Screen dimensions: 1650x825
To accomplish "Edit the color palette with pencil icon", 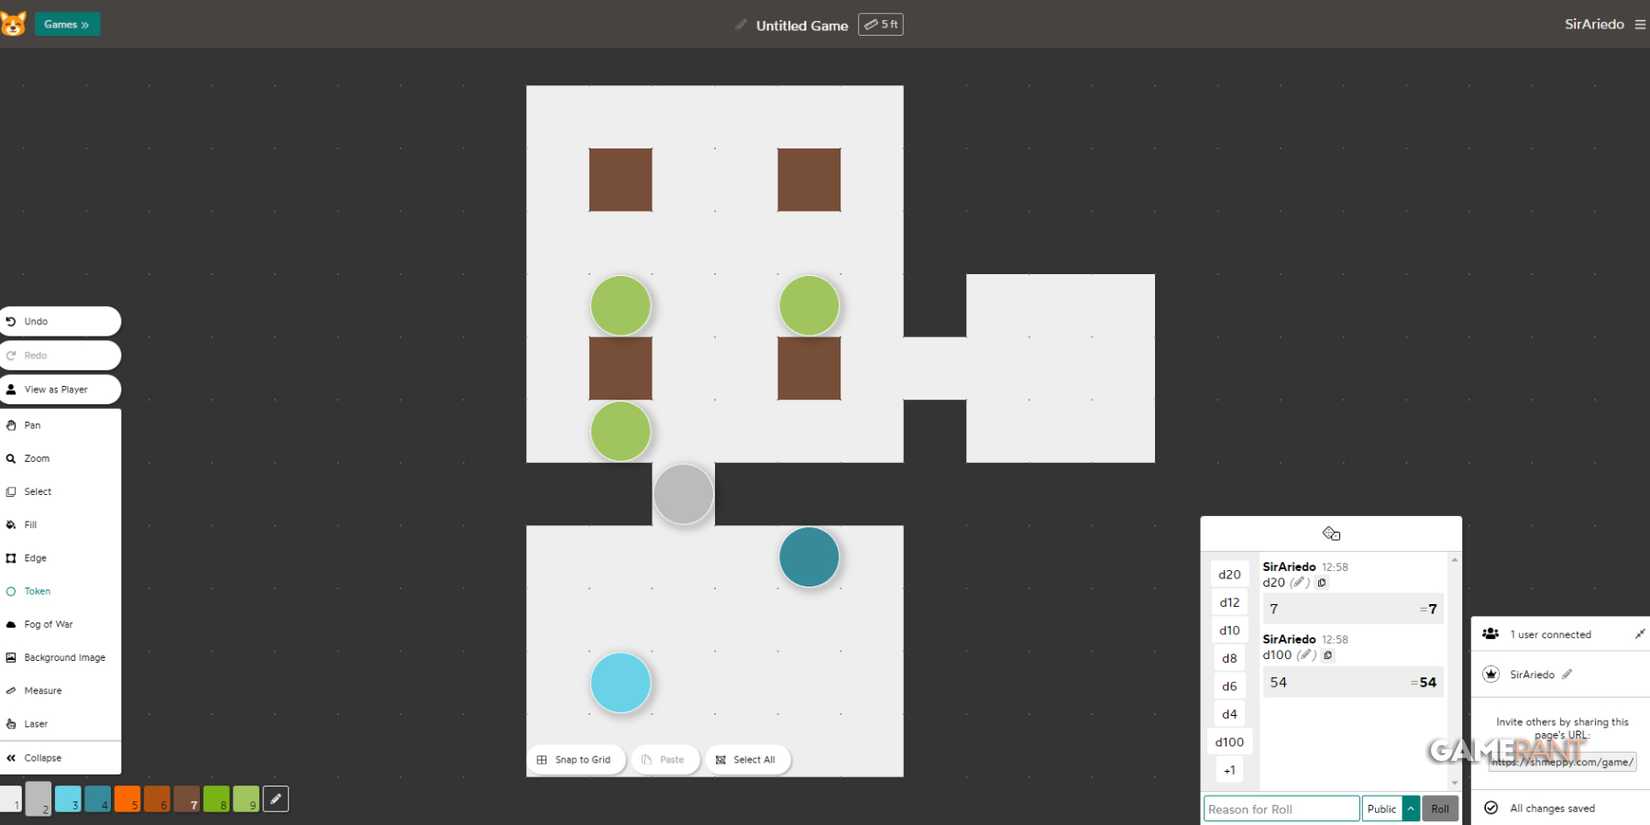I will pyautogui.click(x=276, y=799).
